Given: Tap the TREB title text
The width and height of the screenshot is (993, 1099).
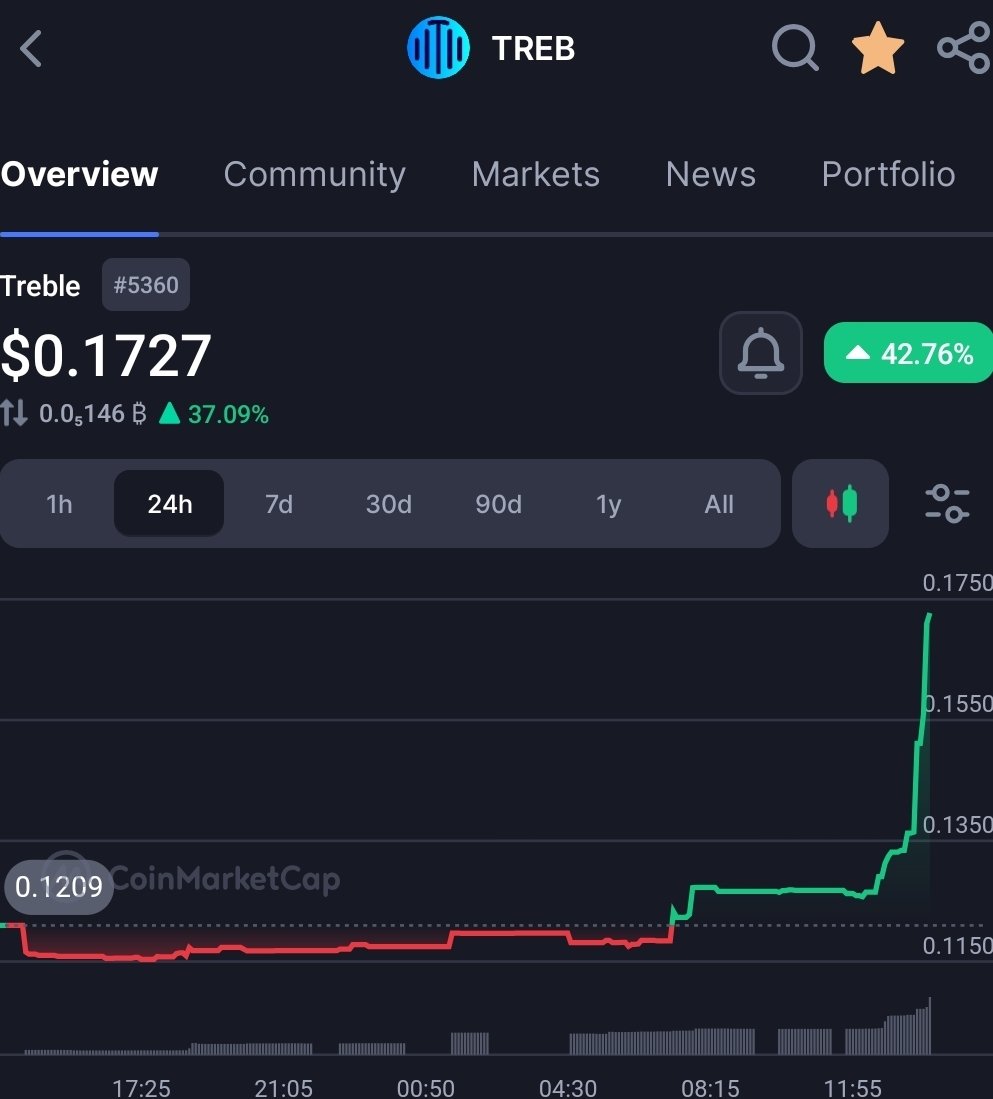Looking at the screenshot, I should click(533, 48).
